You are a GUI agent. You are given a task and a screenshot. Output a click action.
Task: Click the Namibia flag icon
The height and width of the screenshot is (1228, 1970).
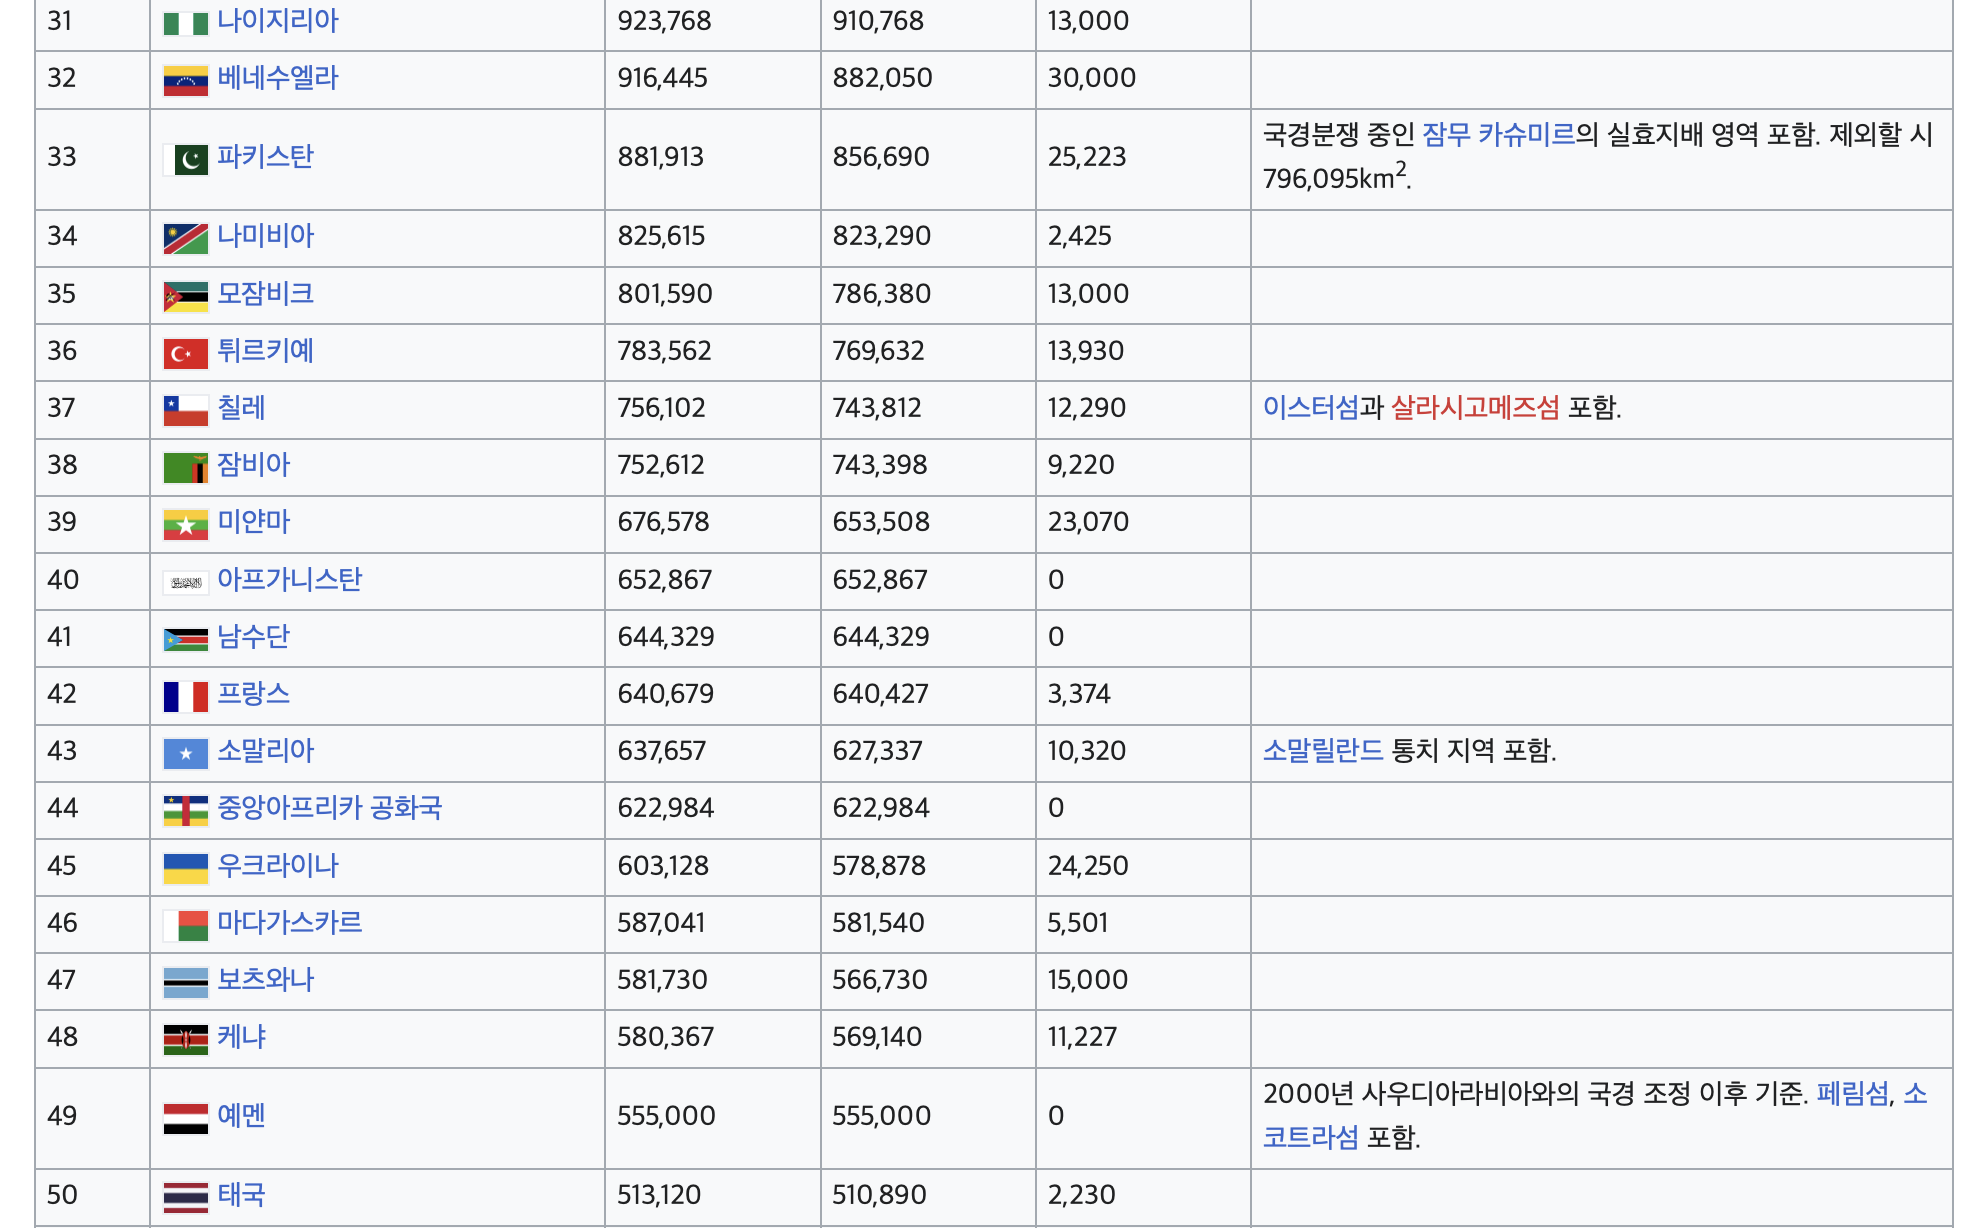[185, 238]
